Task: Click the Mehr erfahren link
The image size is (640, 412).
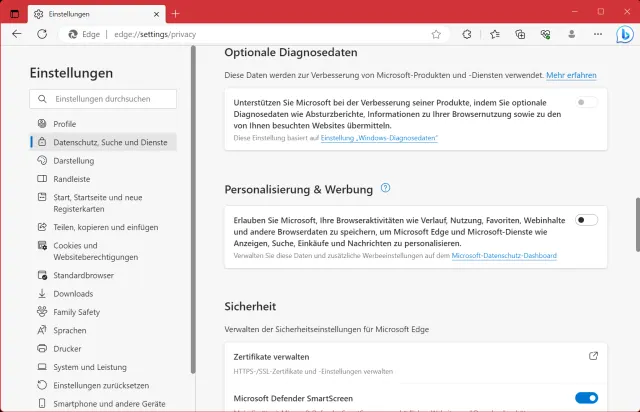Action: [572, 75]
